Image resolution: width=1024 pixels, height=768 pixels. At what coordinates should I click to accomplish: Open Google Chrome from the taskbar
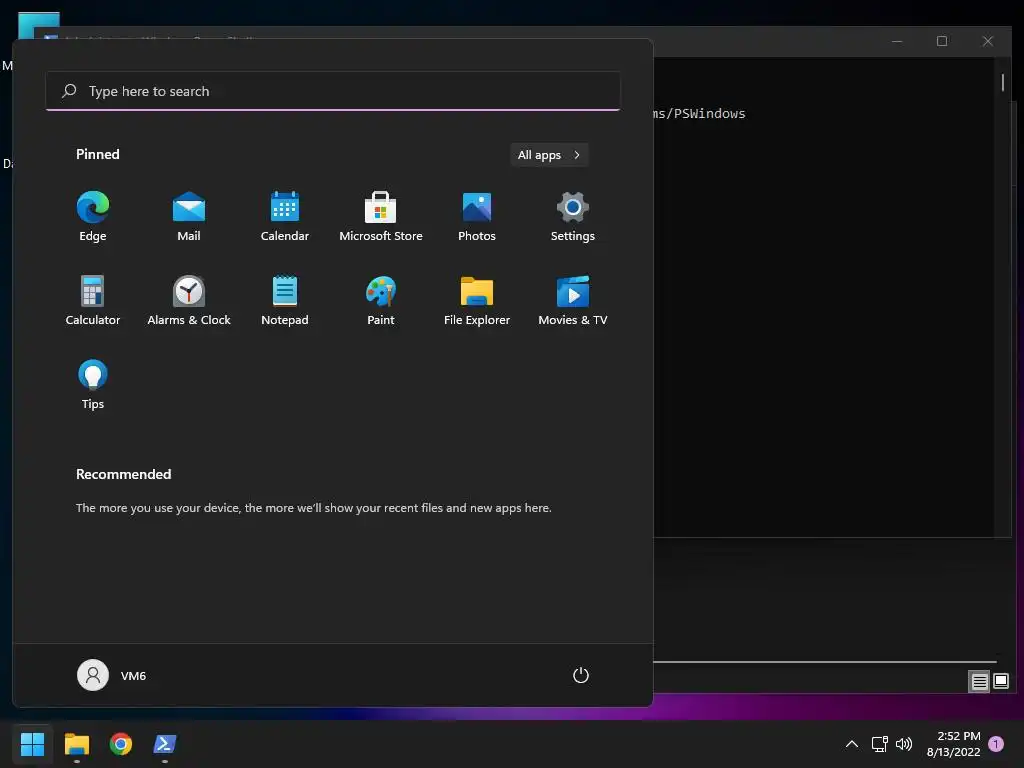[121, 744]
